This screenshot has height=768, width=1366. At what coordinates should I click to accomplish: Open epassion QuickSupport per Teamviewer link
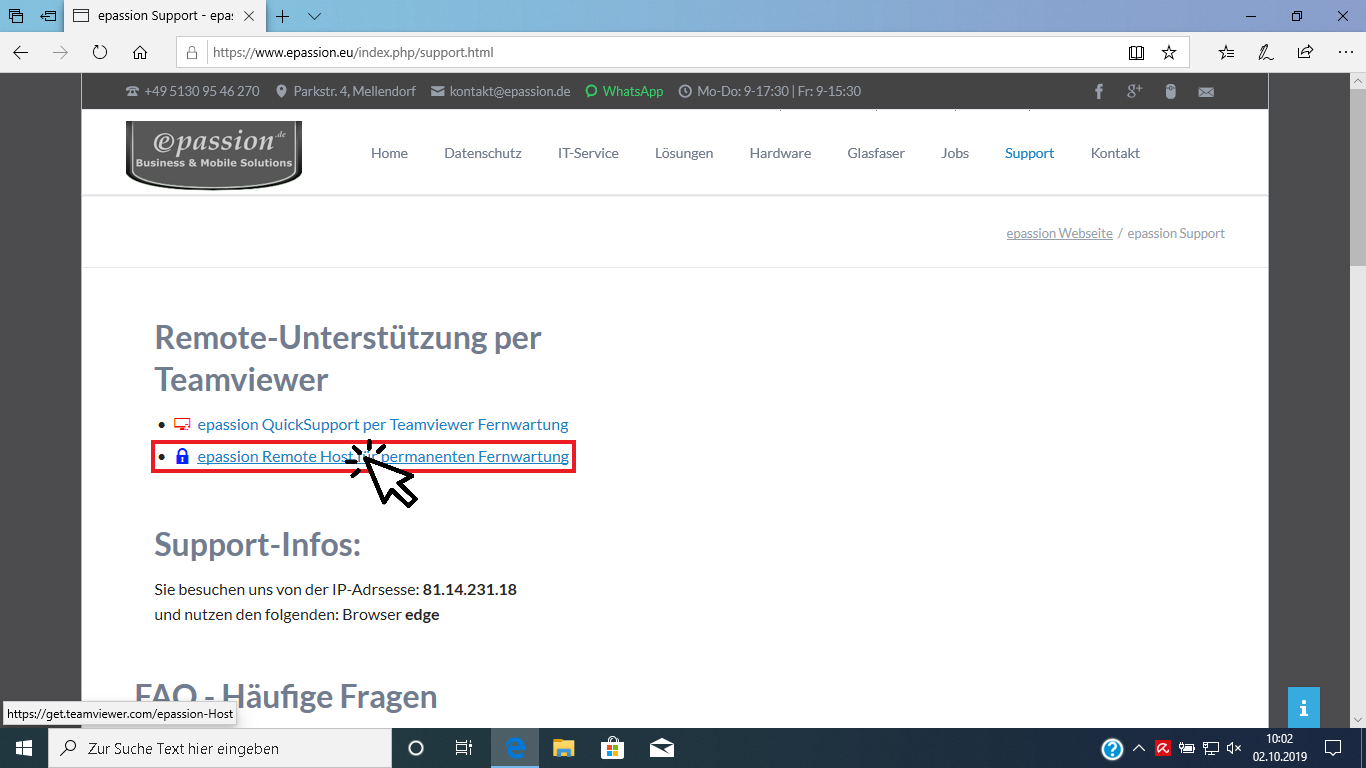(382, 424)
